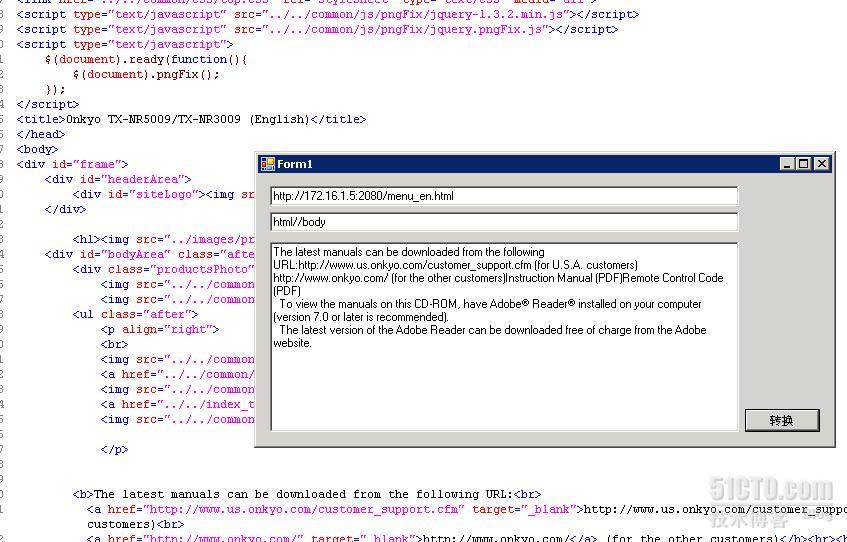
Task: Click the '<div class="productsPhoto"' code line
Action: [164, 269]
